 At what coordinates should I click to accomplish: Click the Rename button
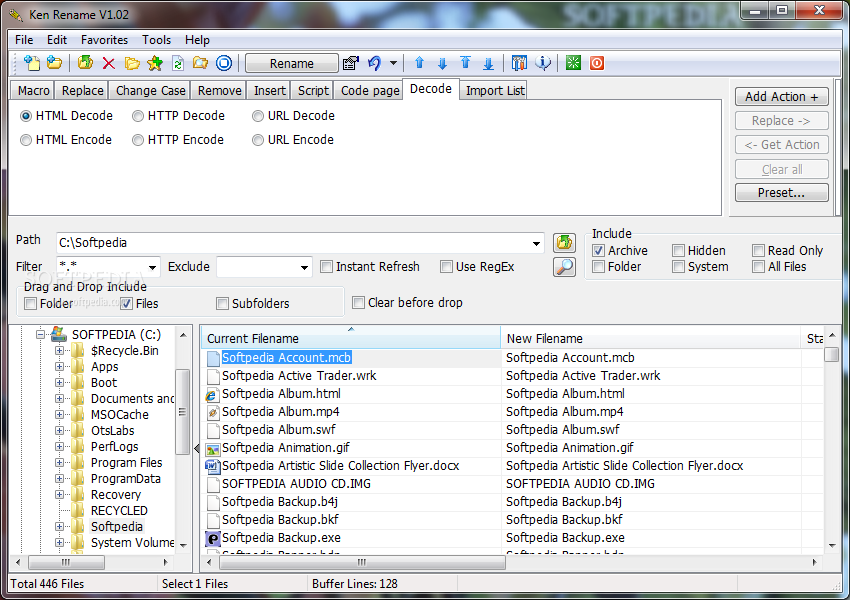point(292,63)
